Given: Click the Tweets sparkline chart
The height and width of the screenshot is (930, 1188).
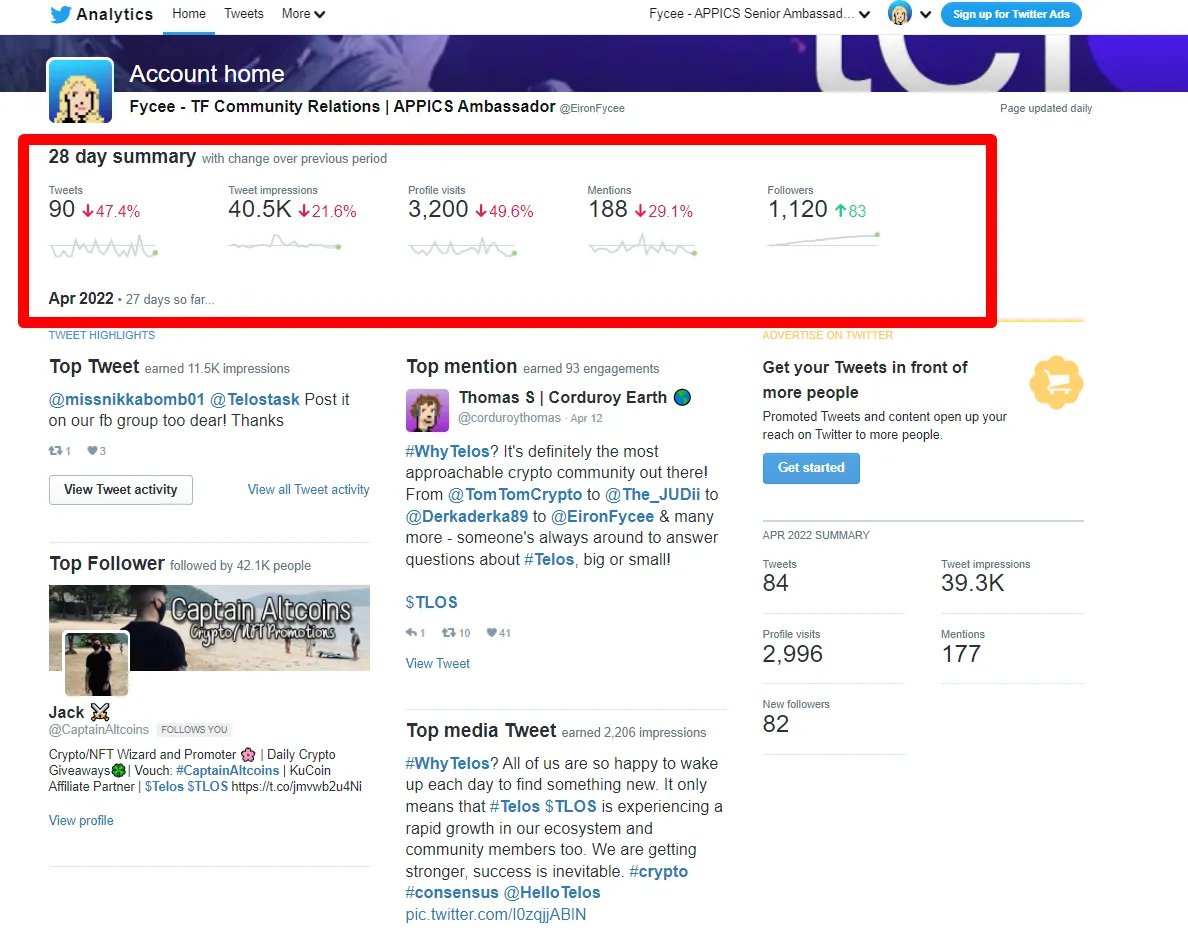Looking at the screenshot, I should coord(103,247).
